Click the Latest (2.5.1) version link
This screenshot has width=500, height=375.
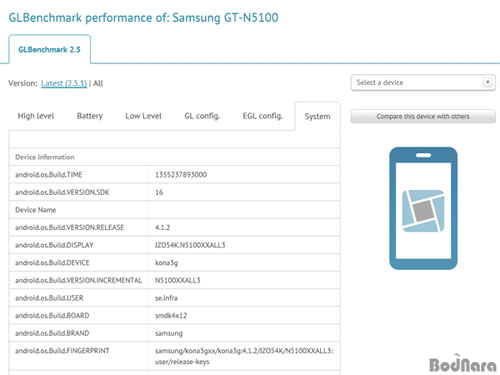click(x=64, y=83)
